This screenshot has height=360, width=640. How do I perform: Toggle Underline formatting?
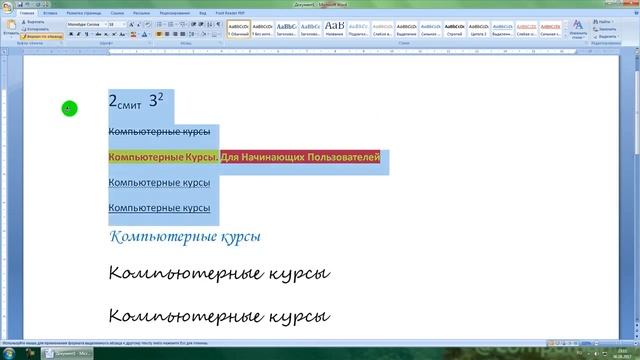87,35
